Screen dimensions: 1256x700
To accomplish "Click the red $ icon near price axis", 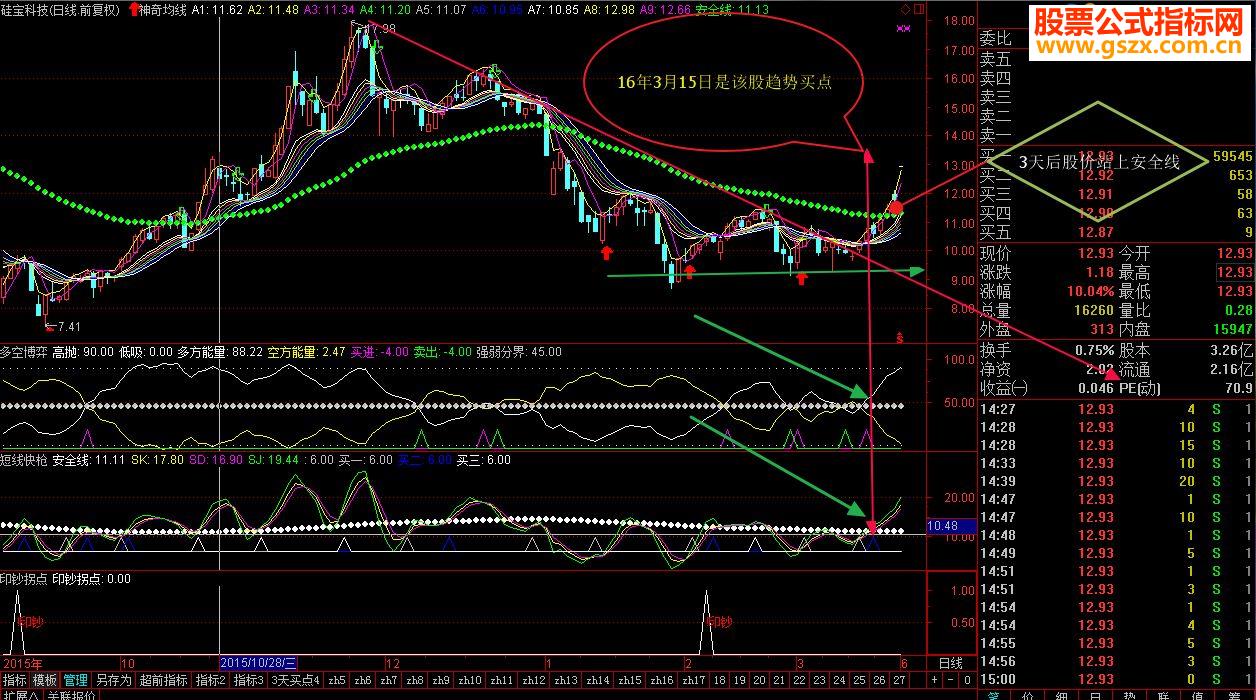I will click(900, 338).
